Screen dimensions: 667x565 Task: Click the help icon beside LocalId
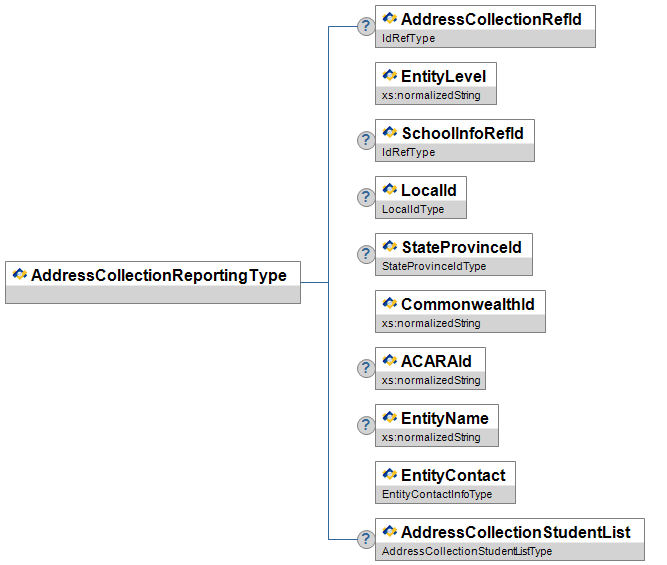pyautogui.click(x=366, y=198)
